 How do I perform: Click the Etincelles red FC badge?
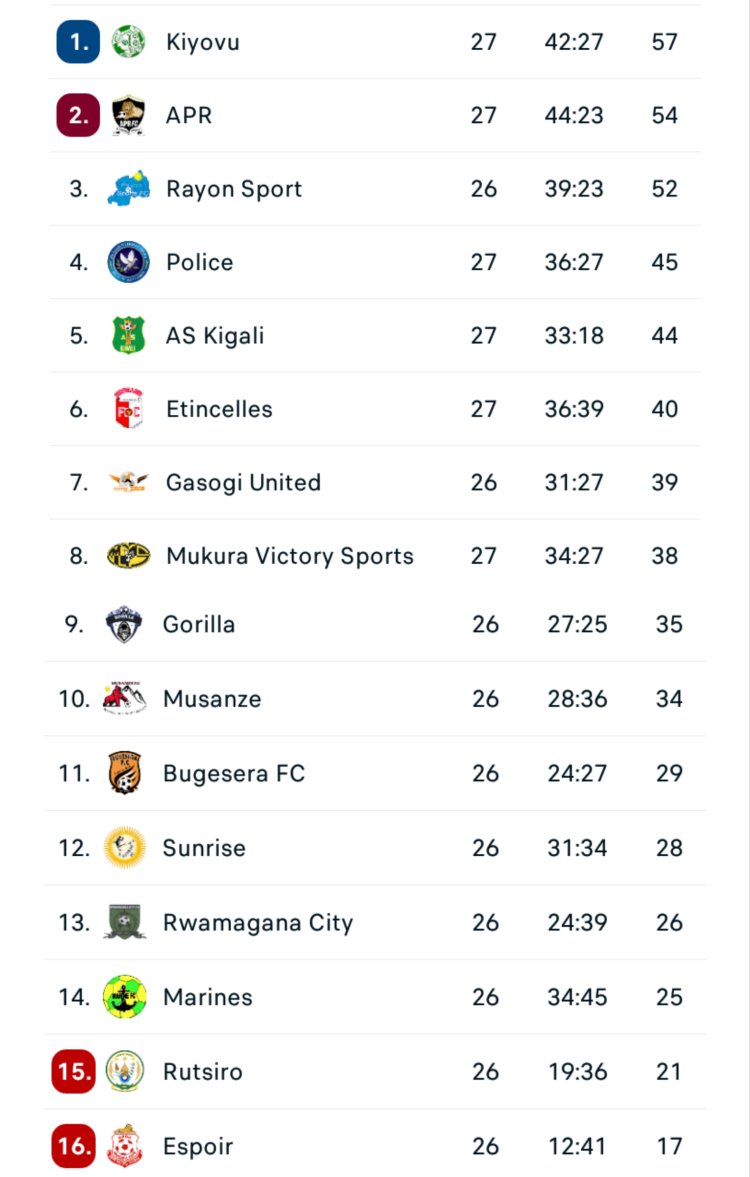[128, 409]
